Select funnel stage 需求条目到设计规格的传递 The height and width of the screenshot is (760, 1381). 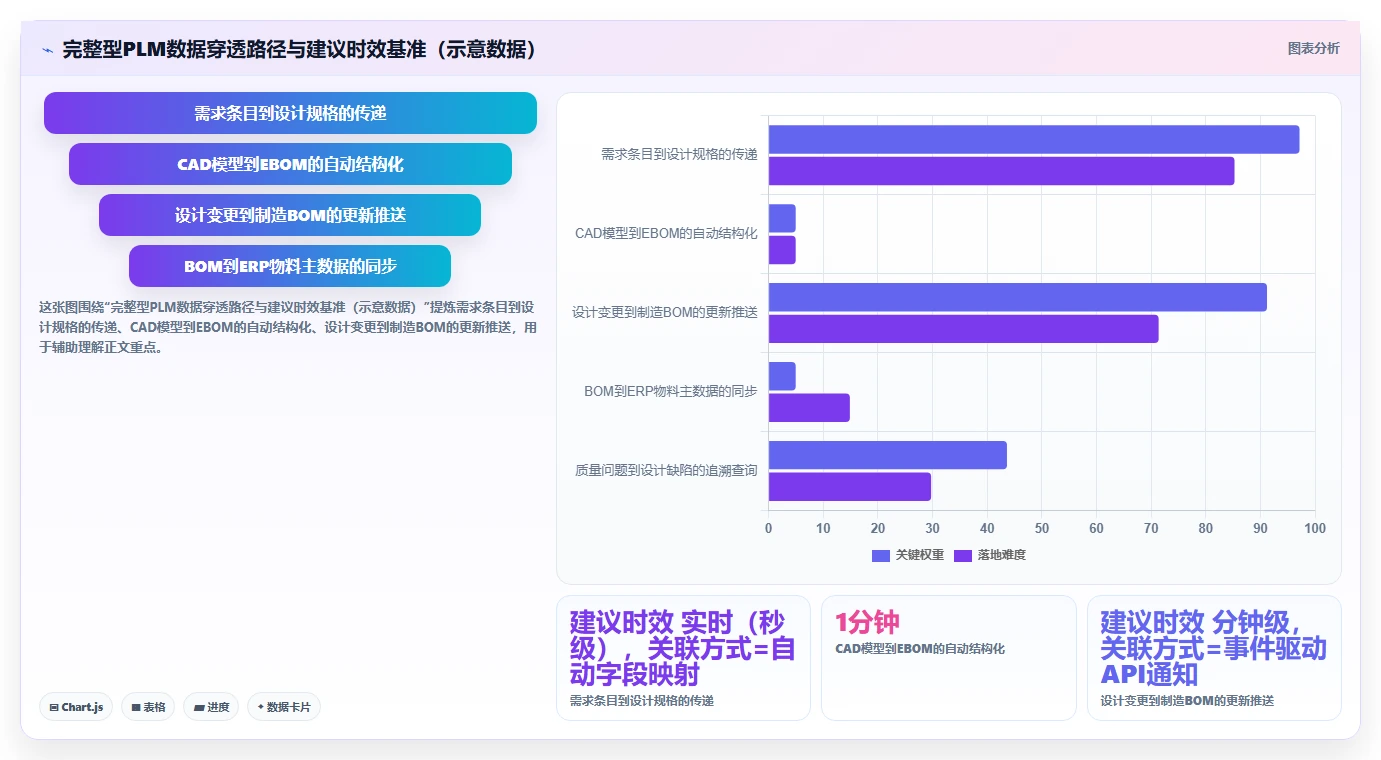pos(290,113)
